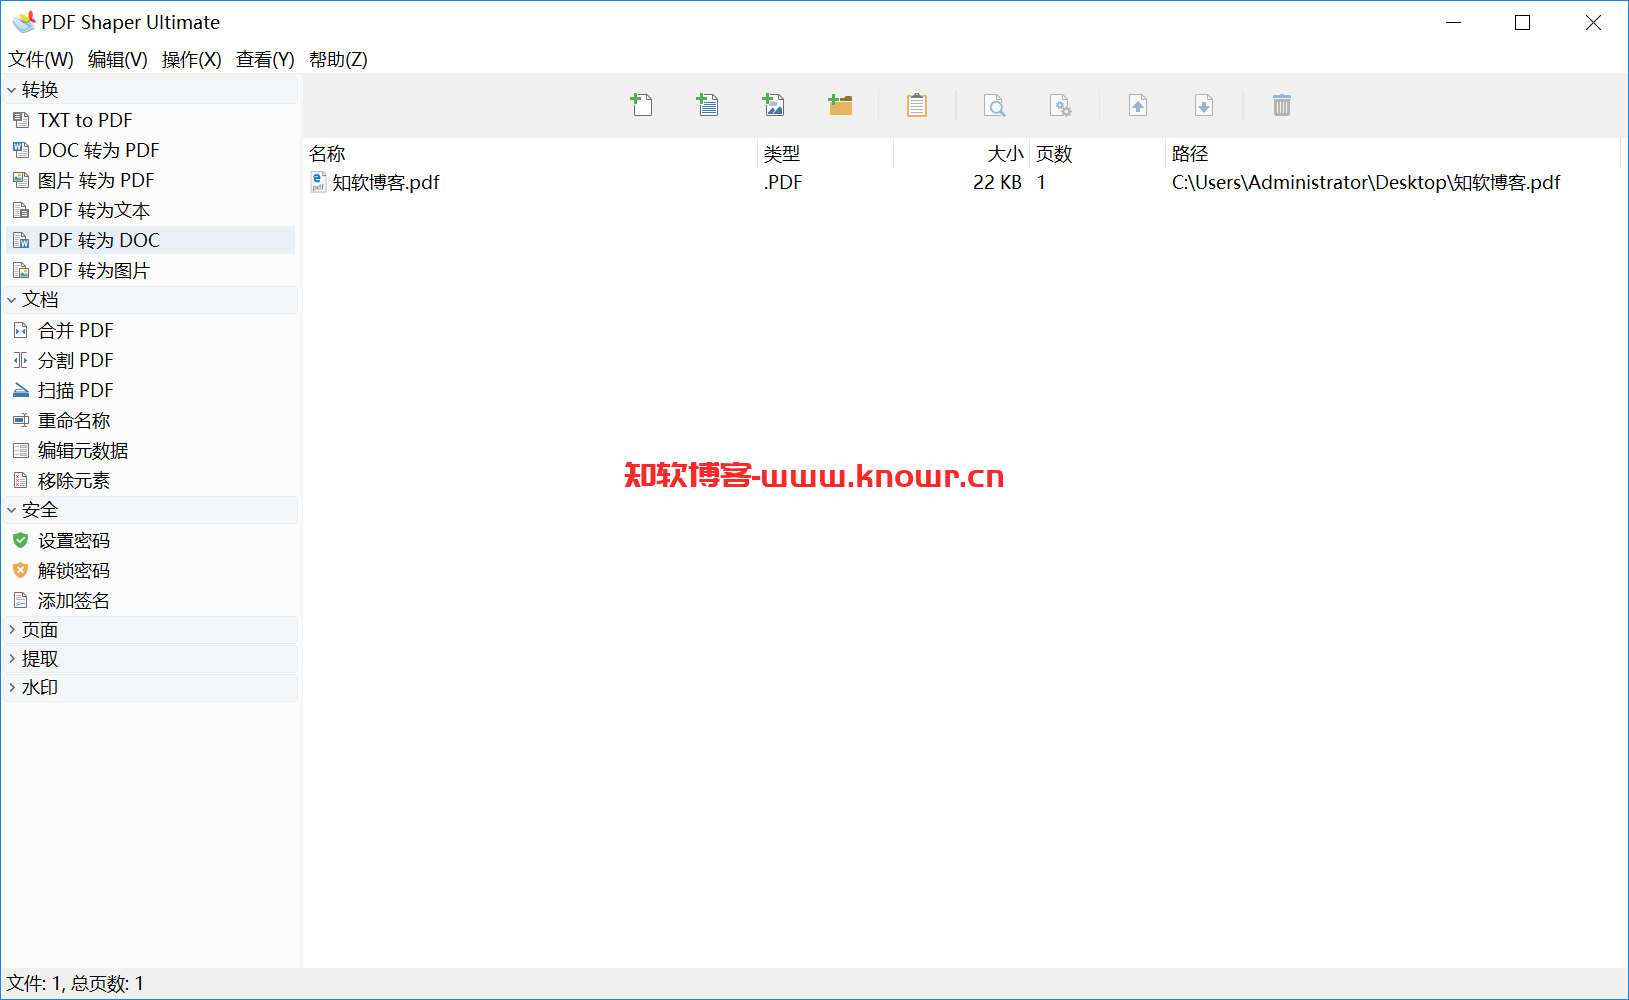Click the add image file toolbar icon
This screenshot has height=1000, width=1629.
773,104
